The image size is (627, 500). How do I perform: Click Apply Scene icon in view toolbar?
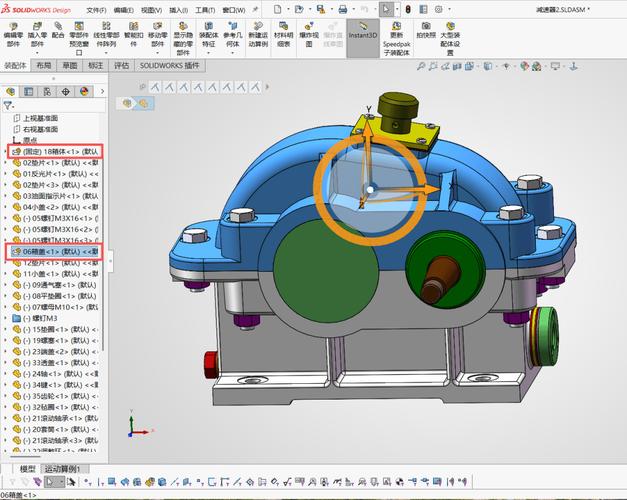pos(537,66)
